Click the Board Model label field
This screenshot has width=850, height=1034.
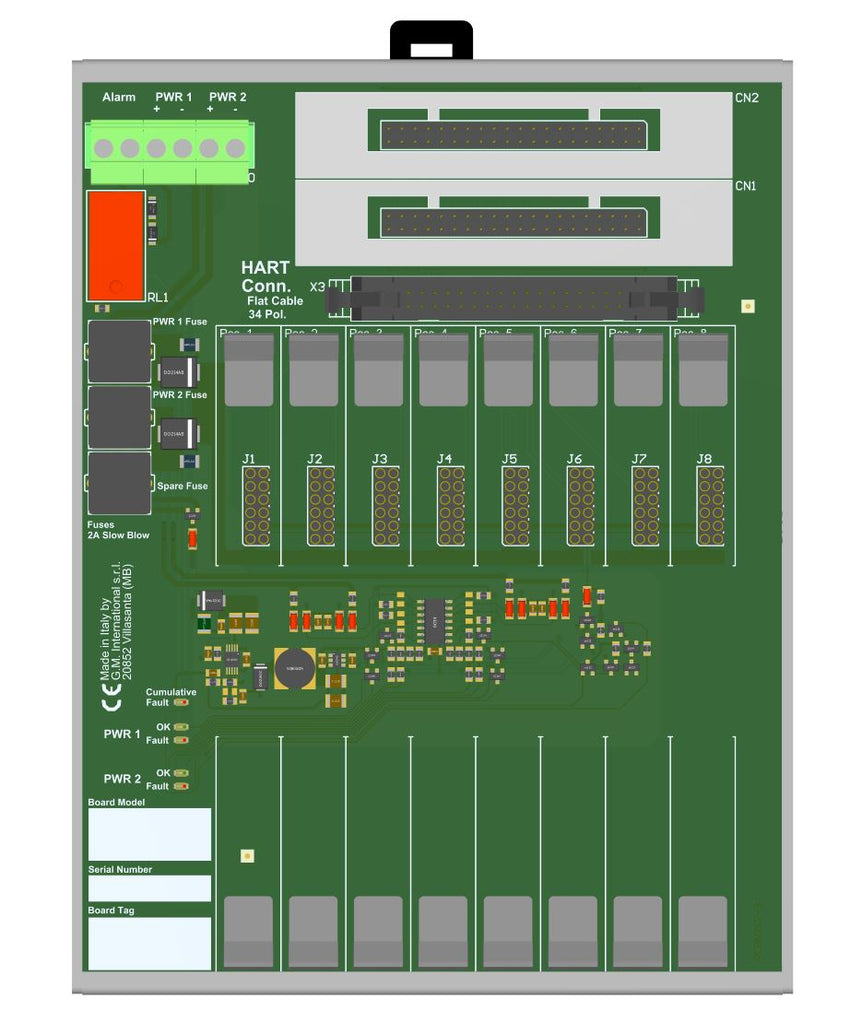[x=149, y=834]
